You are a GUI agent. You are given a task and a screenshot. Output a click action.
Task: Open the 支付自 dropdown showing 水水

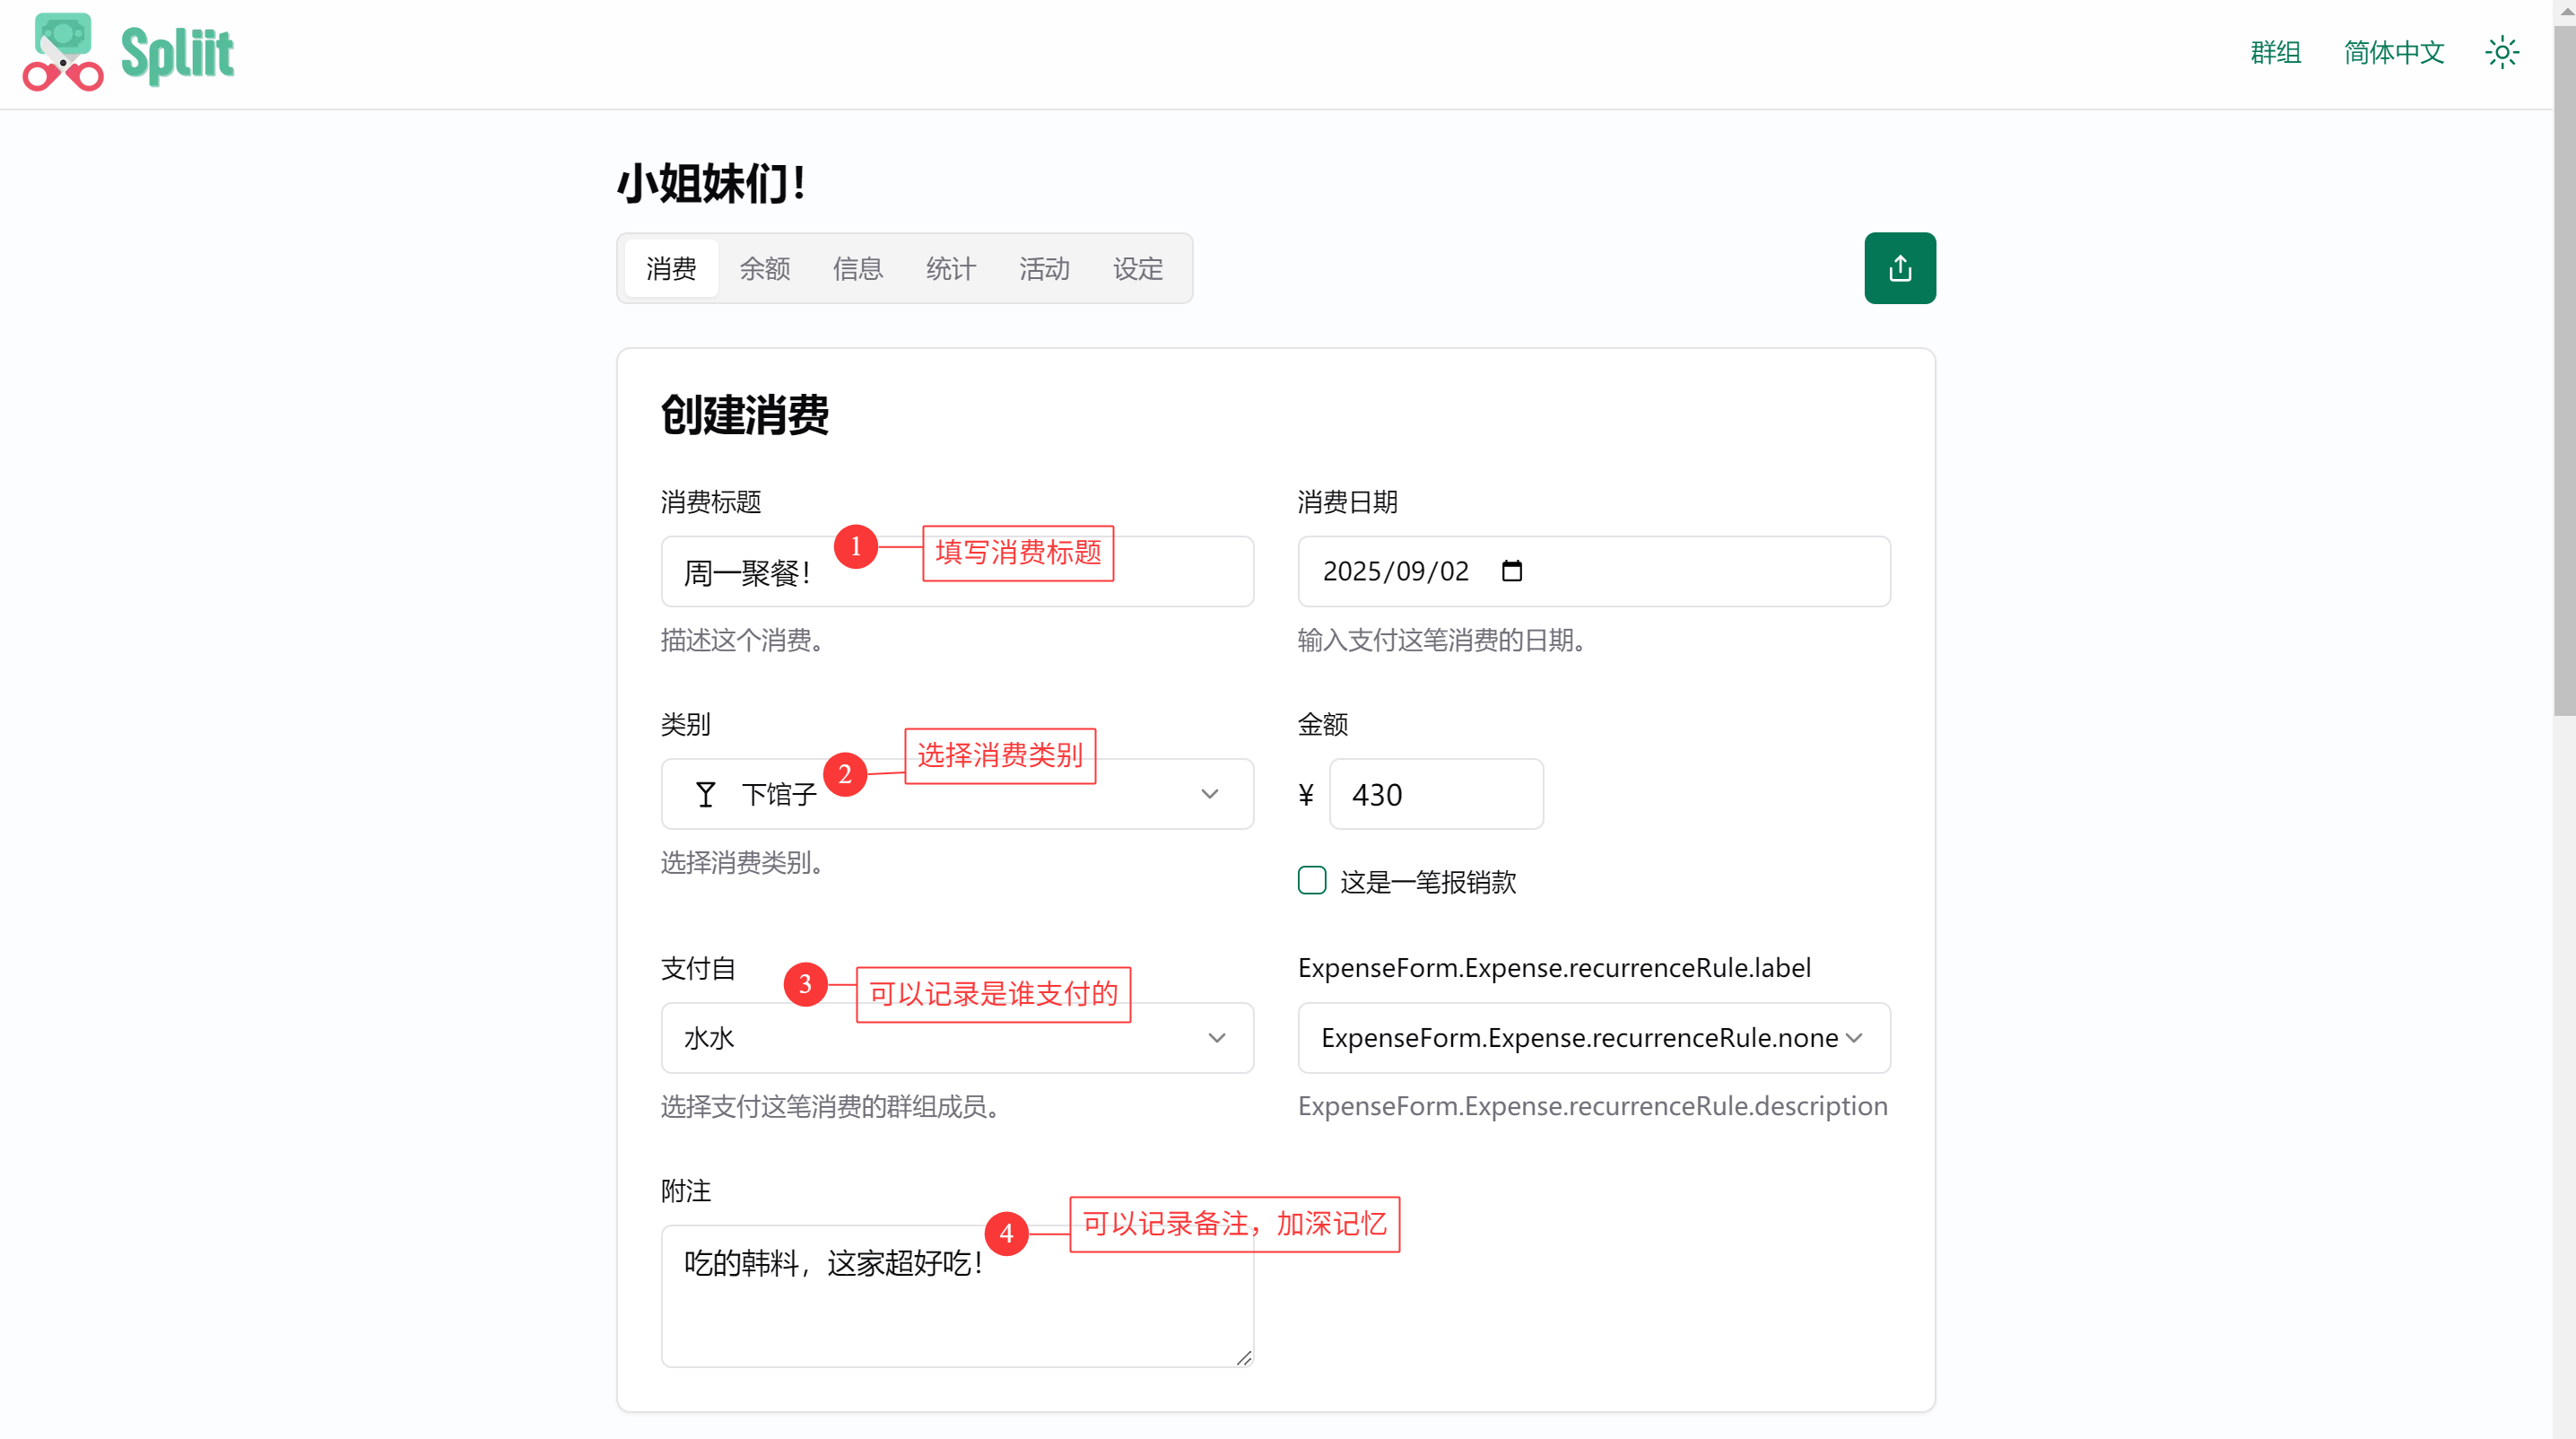(957, 1038)
